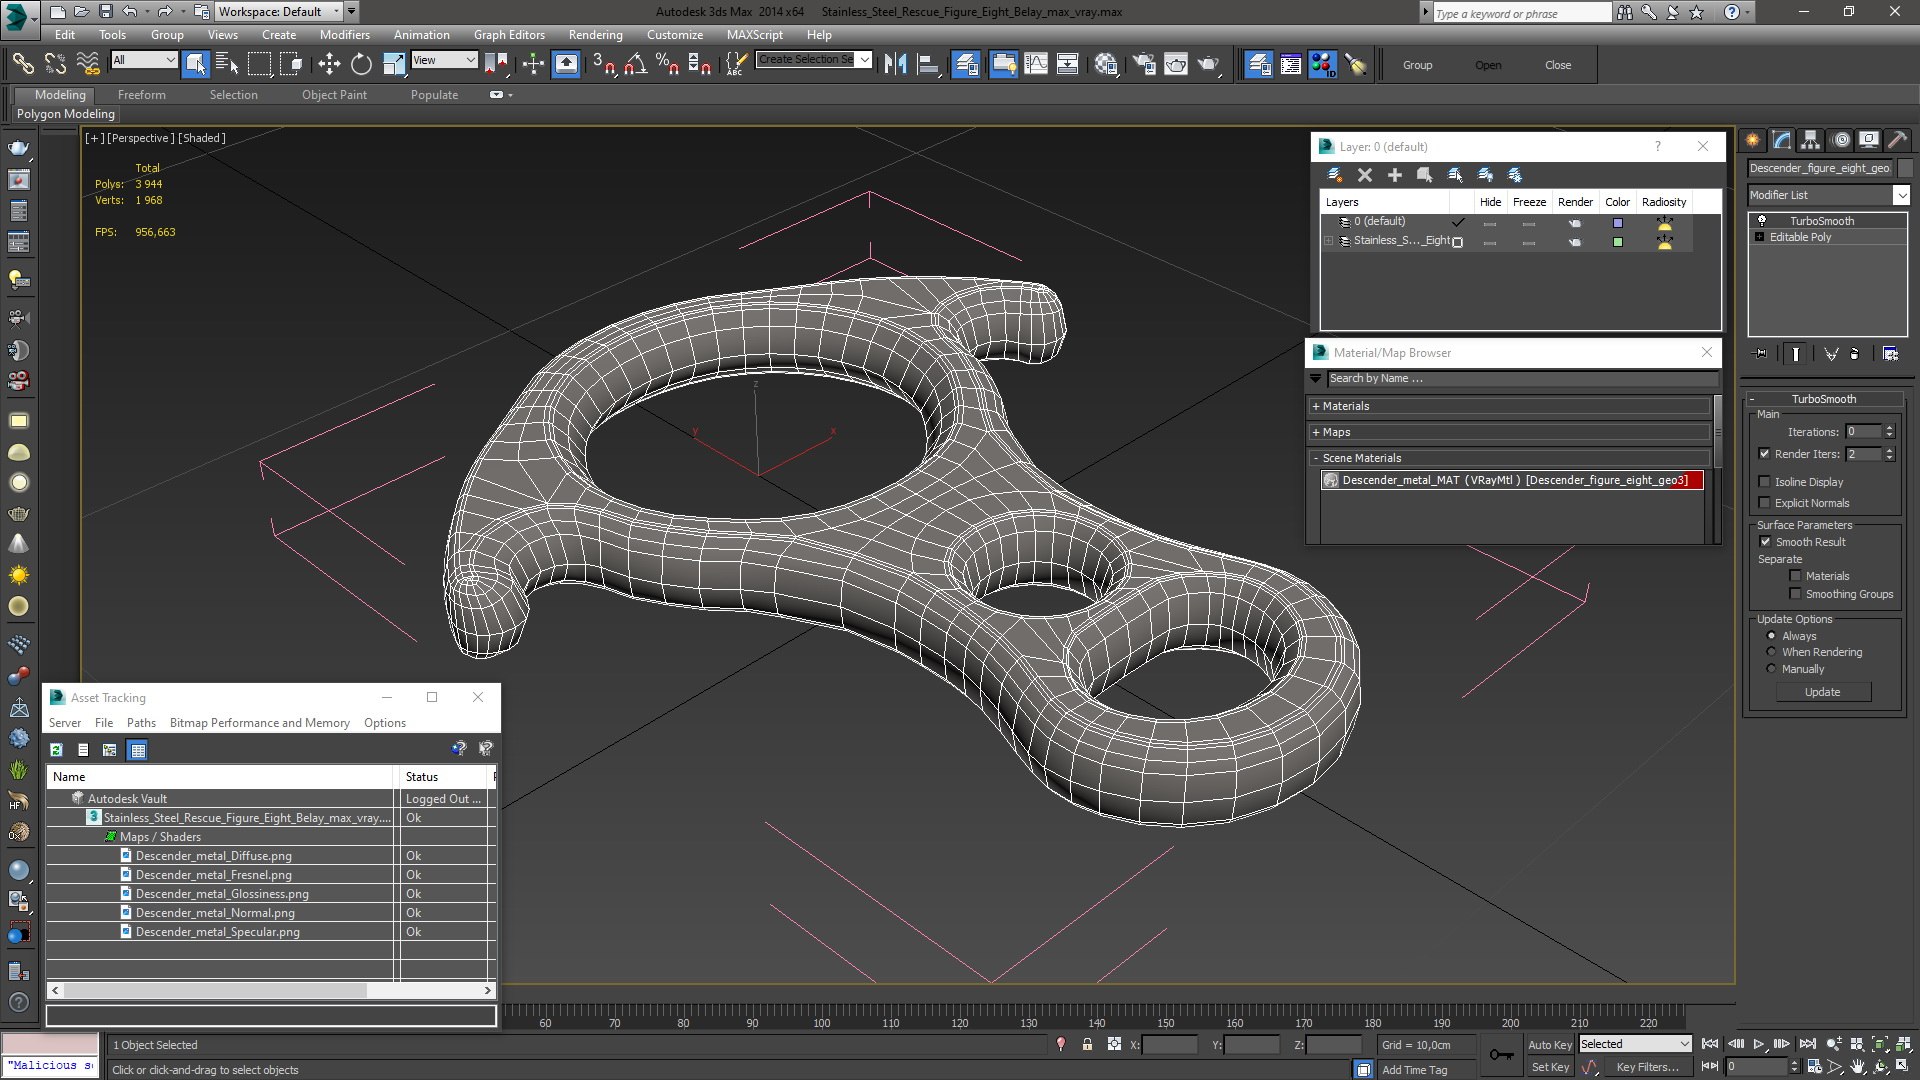Click Play Animation button
This screenshot has width=1920, height=1080.
click(x=1758, y=1044)
